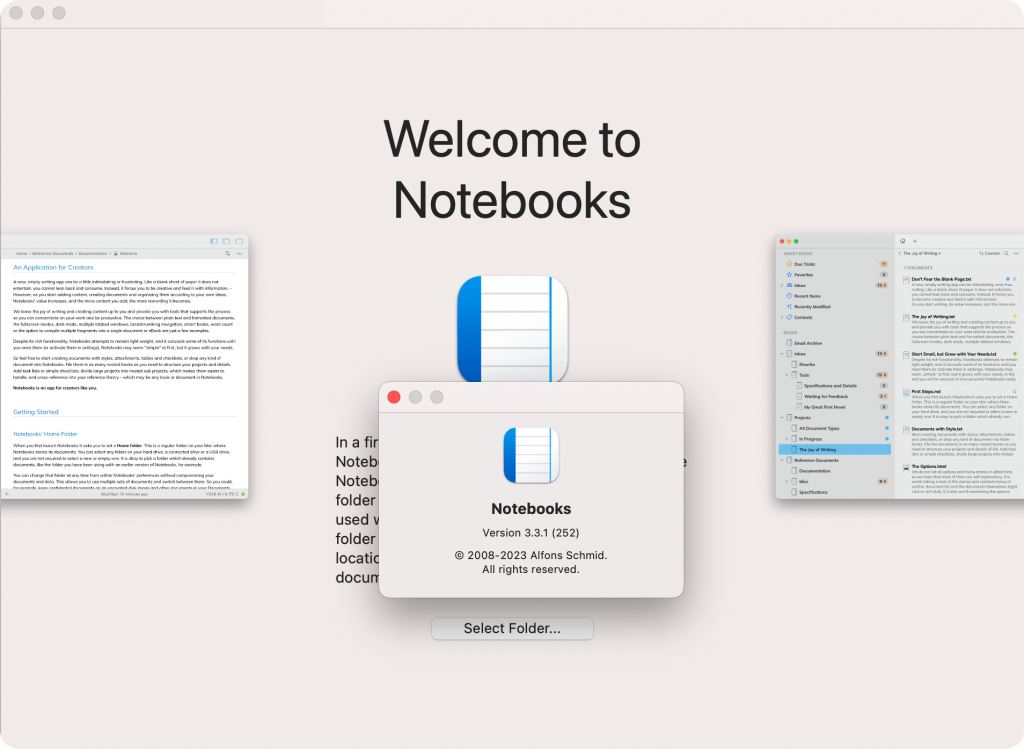Image resolution: width=1024 pixels, height=749 pixels.
Task: Click Documentation in the breadcrumb path
Action: 93,254
